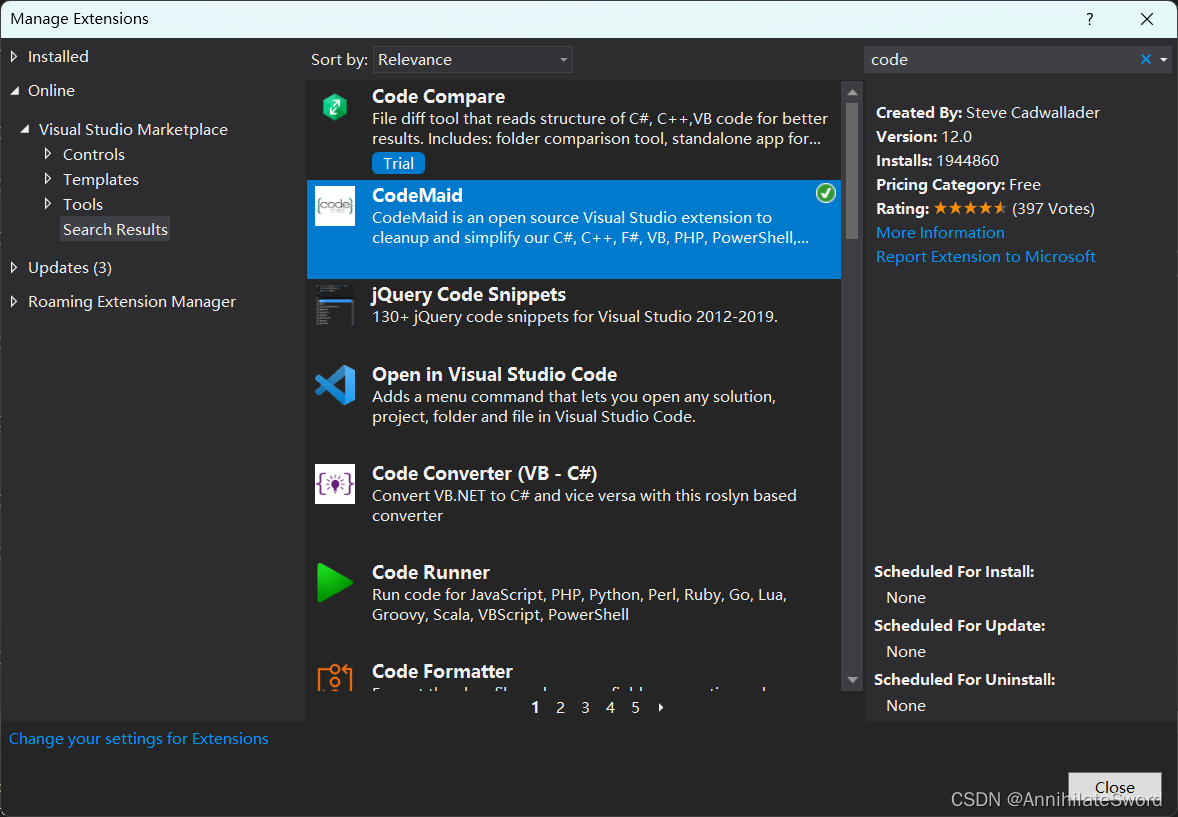Image resolution: width=1178 pixels, height=817 pixels.
Task: Click the CodeMaid extension icon
Action: (x=335, y=206)
